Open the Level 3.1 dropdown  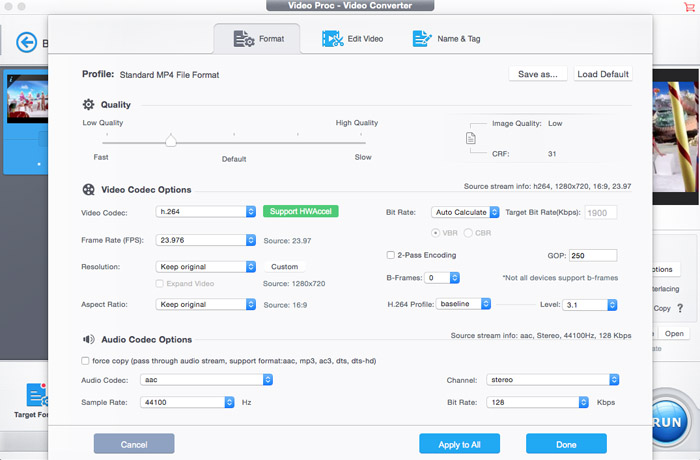[589, 305]
